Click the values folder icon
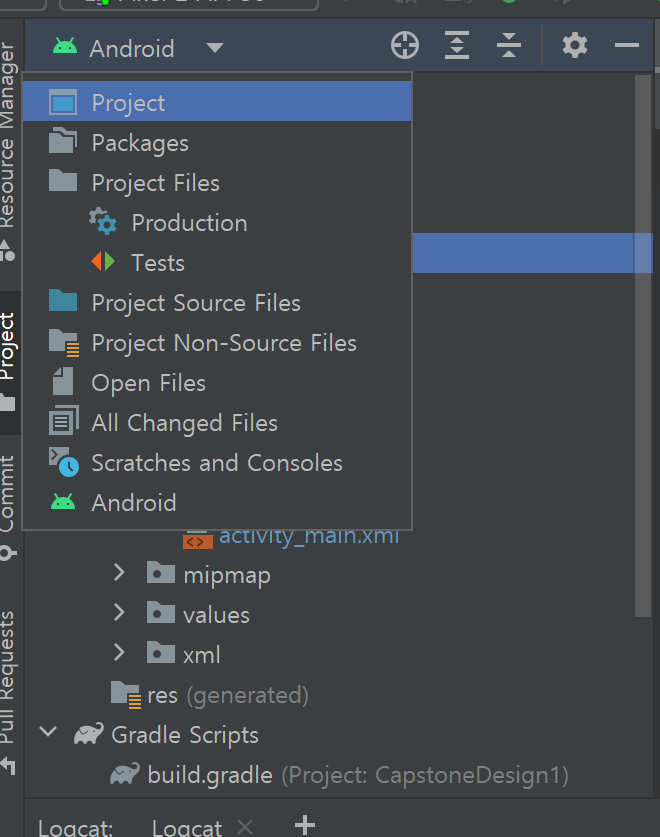The height and width of the screenshot is (837, 660). click(161, 612)
